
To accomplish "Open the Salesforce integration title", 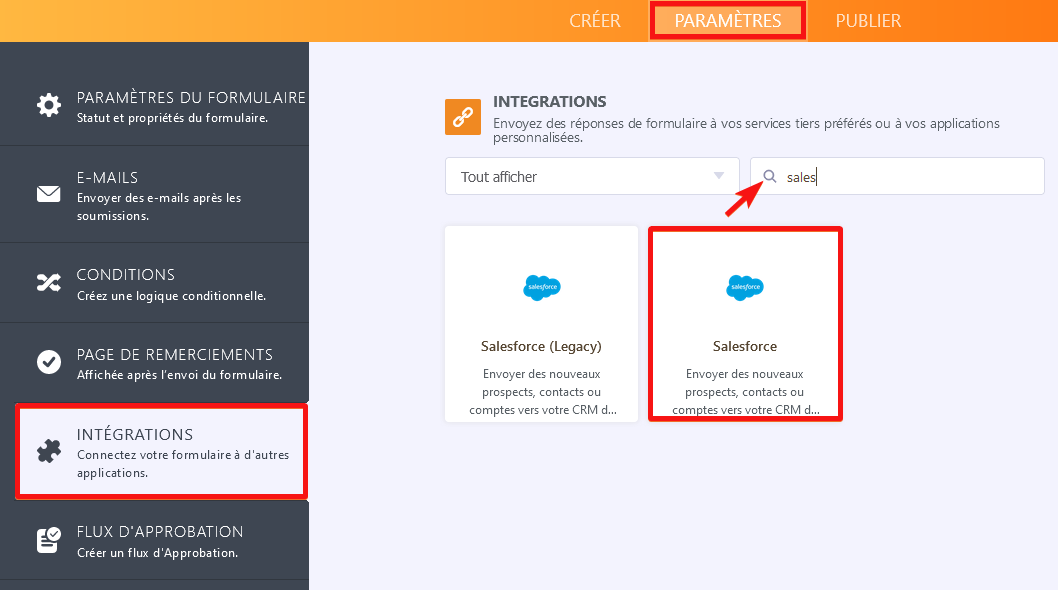I will (745, 346).
